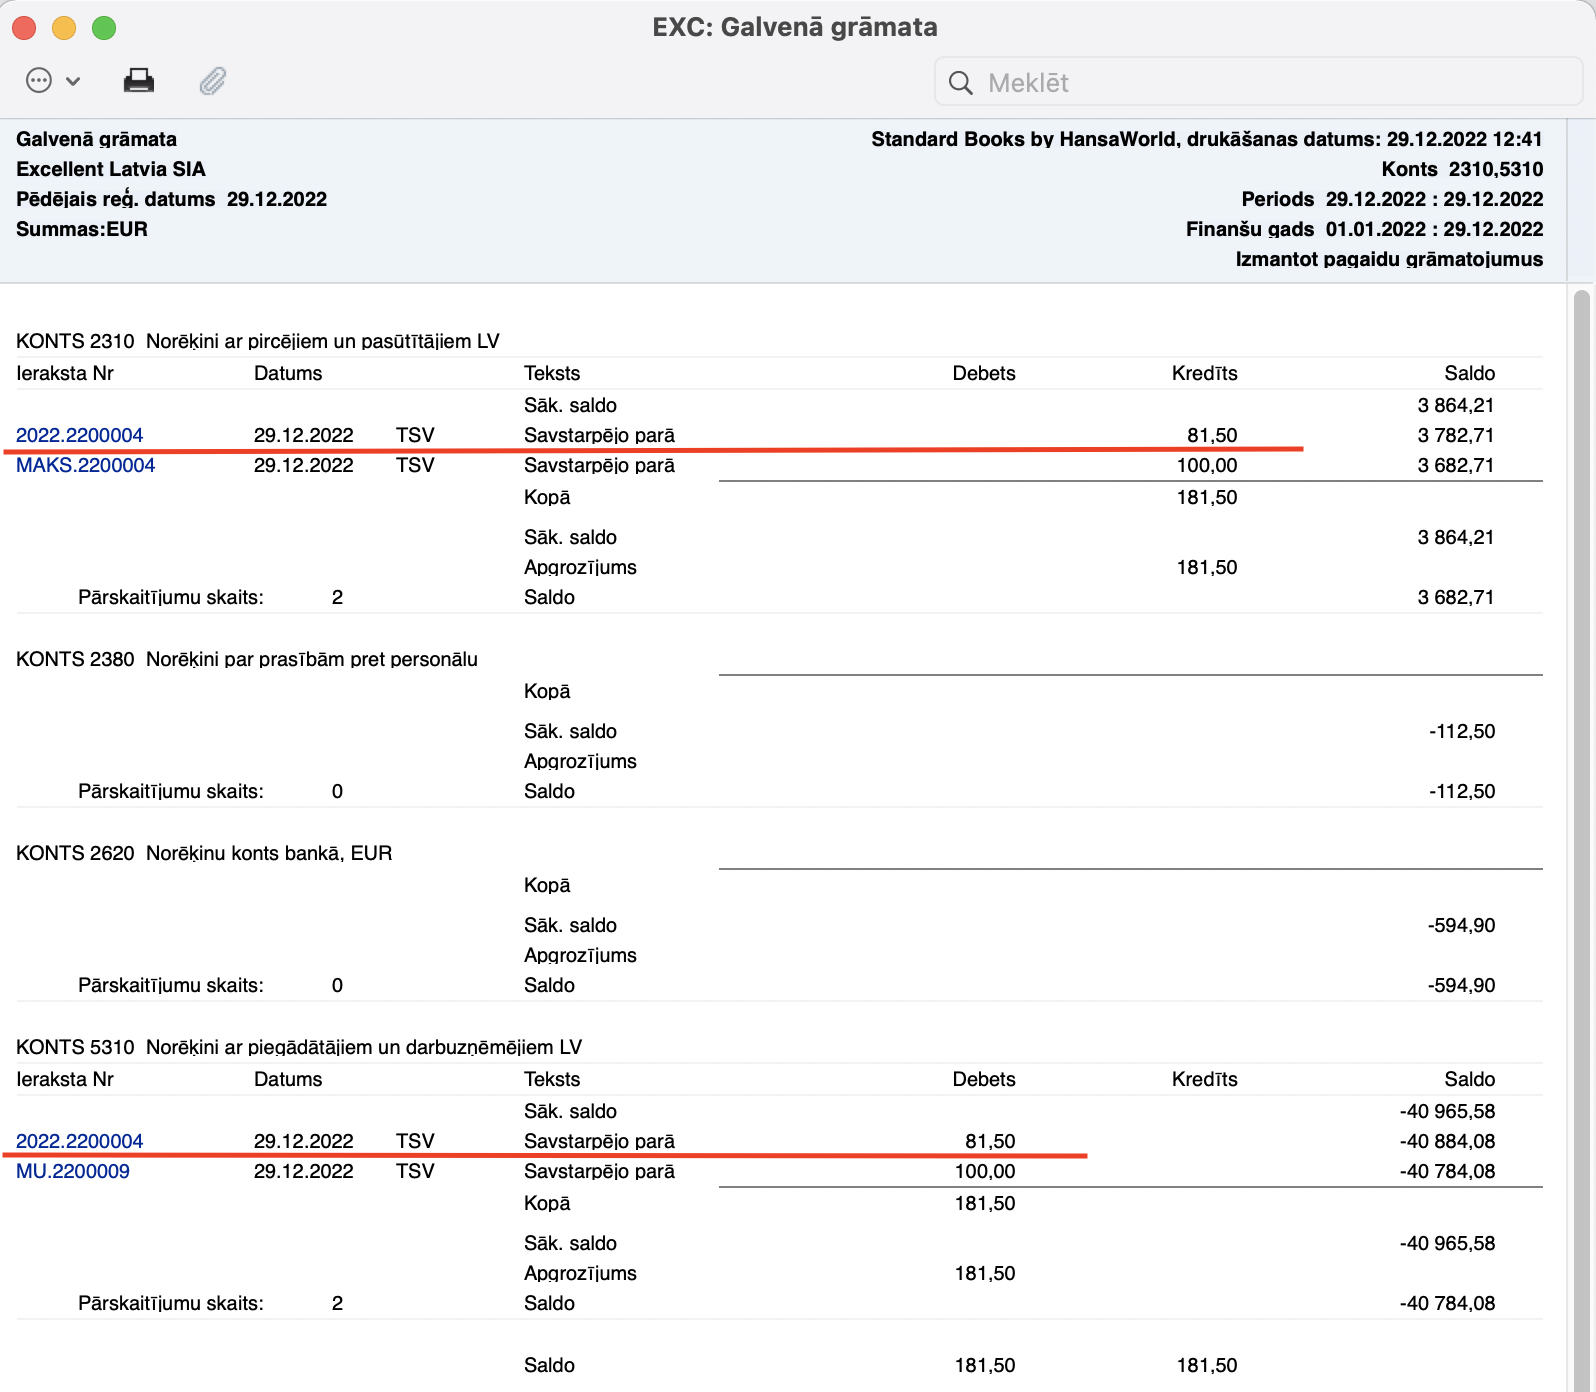This screenshot has width=1596, height=1392.
Task: Expand the chevron next to ellipsis icon
Action: click(x=73, y=82)
